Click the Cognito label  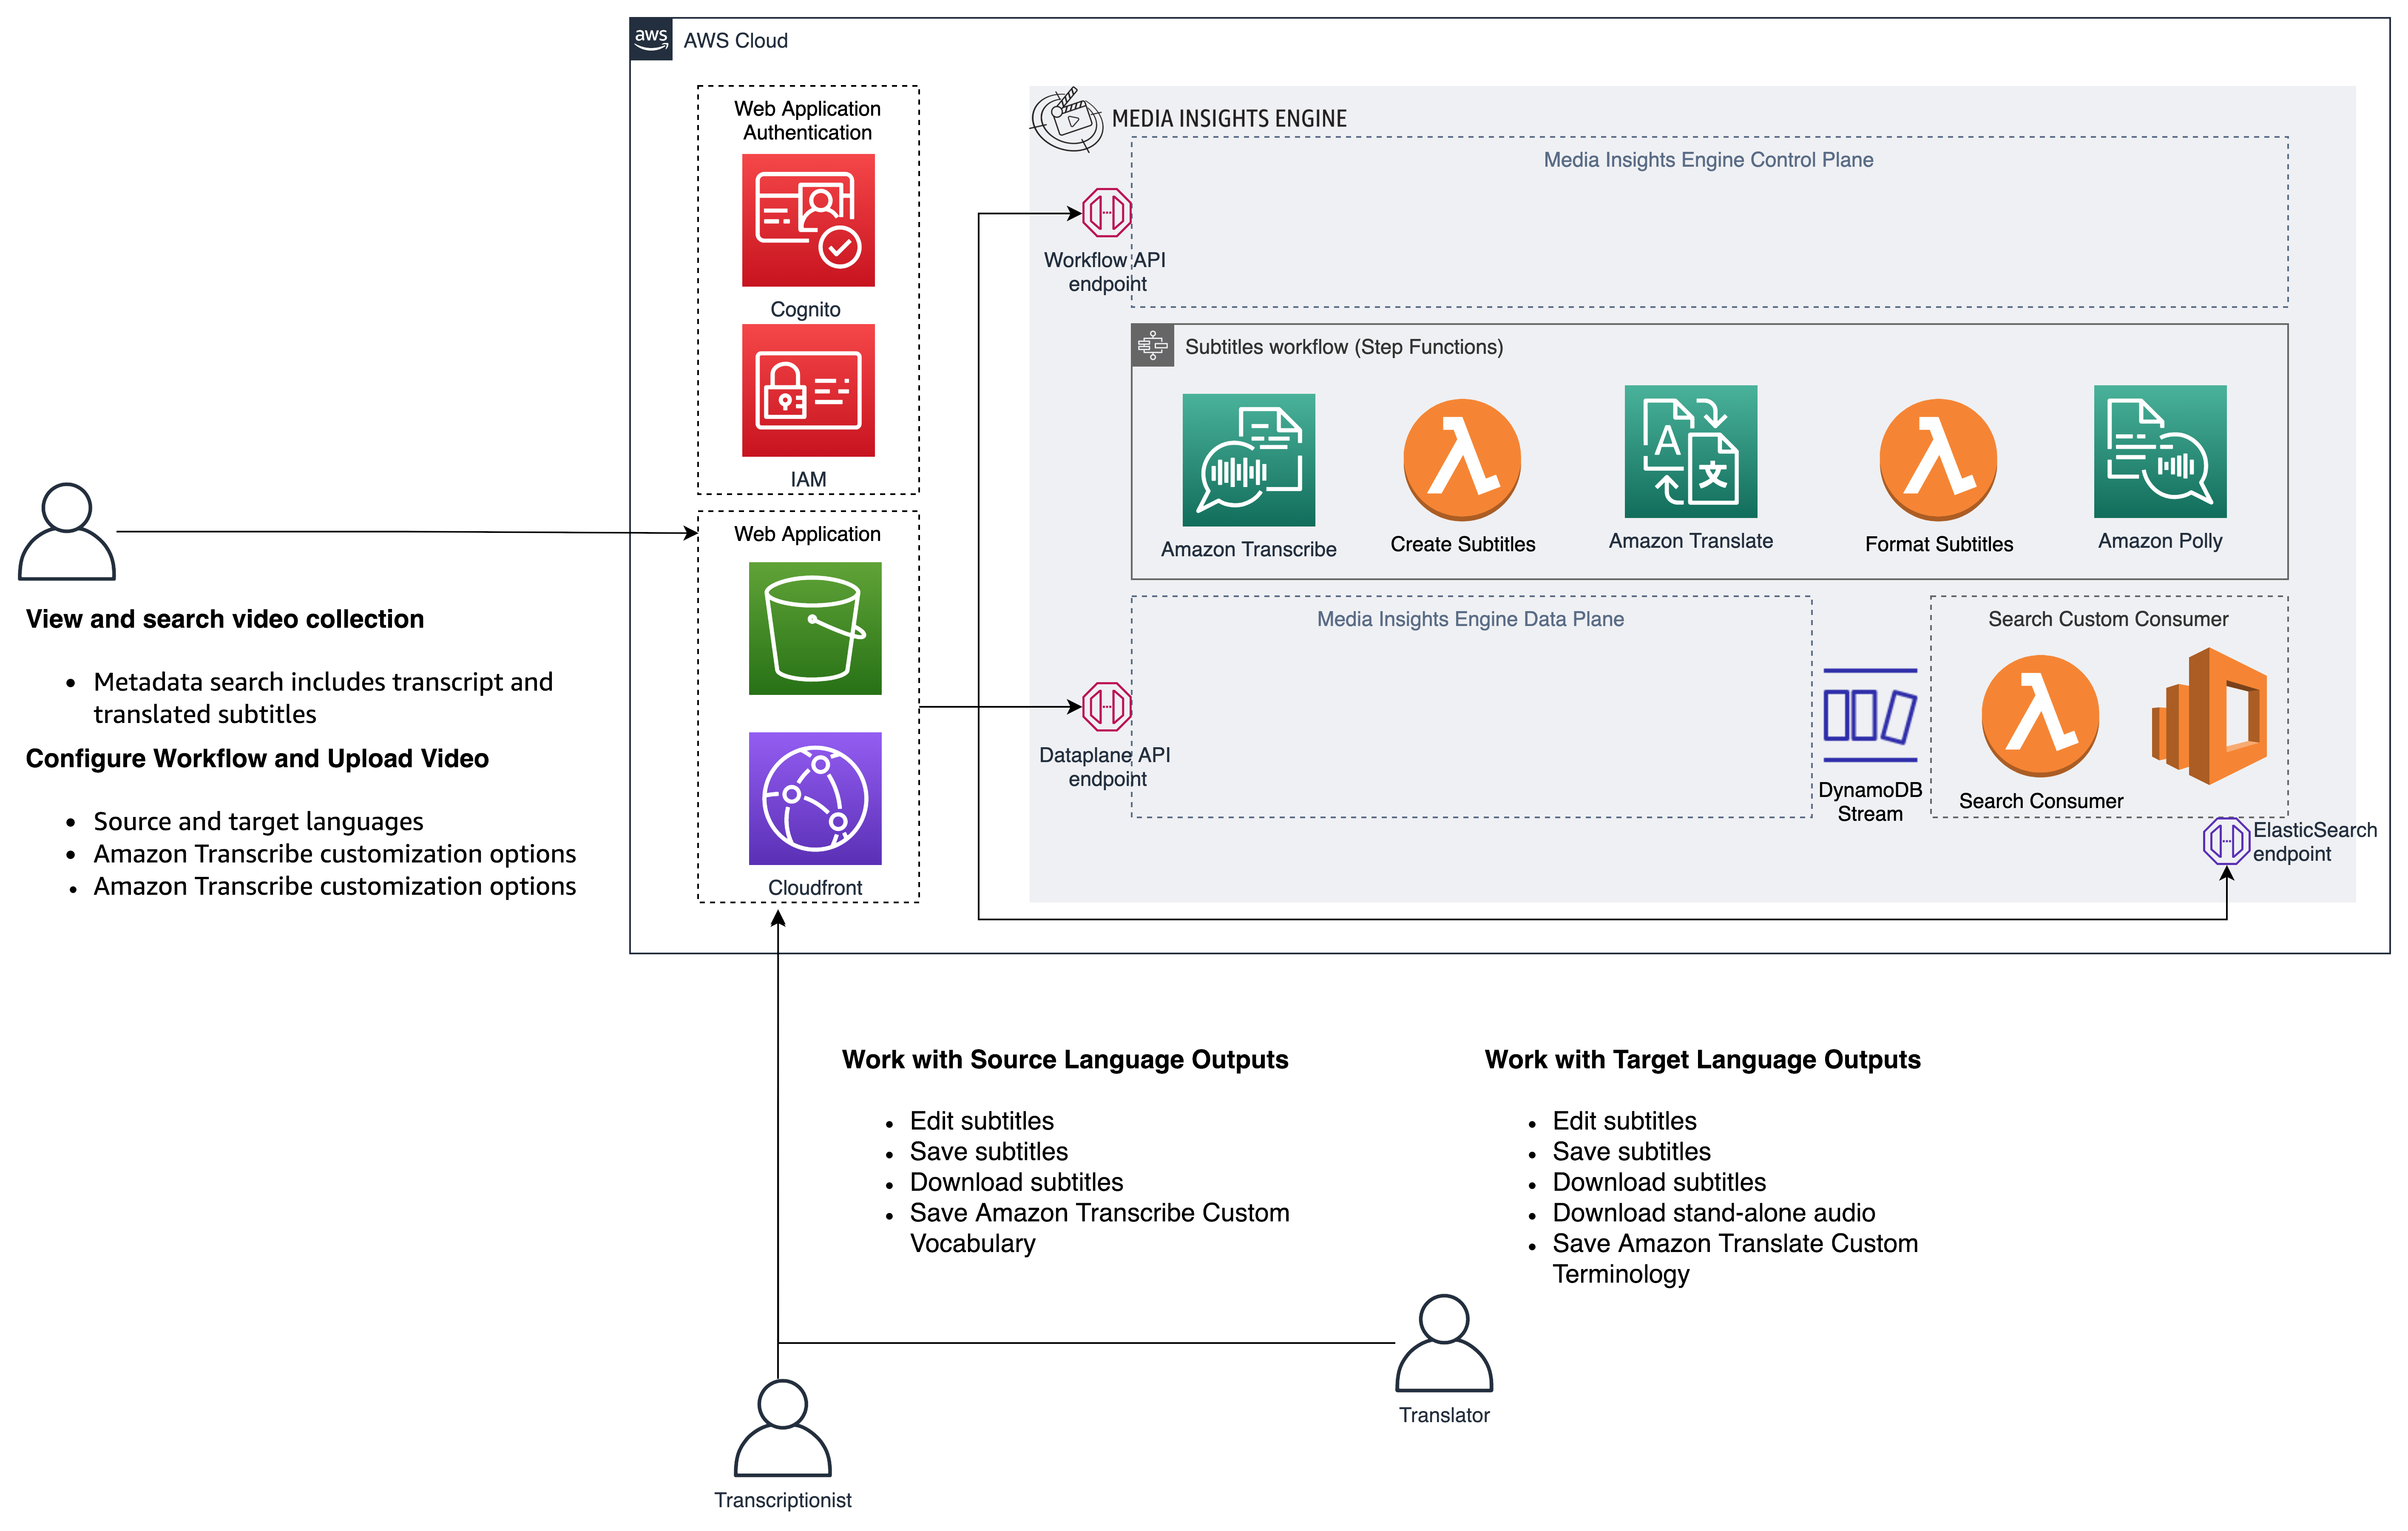point(806,310)
